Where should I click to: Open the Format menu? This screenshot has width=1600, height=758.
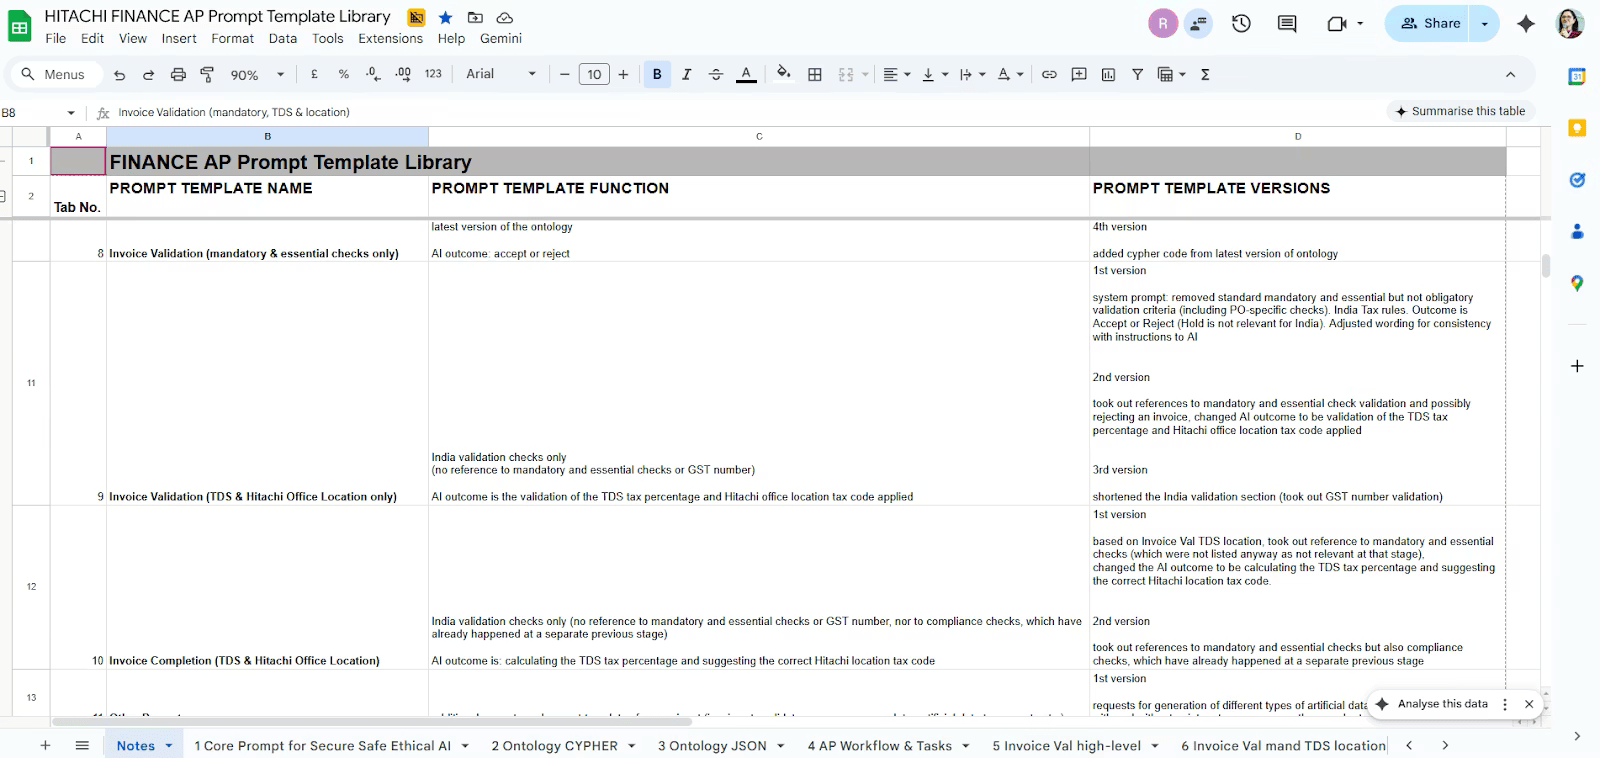232,38
